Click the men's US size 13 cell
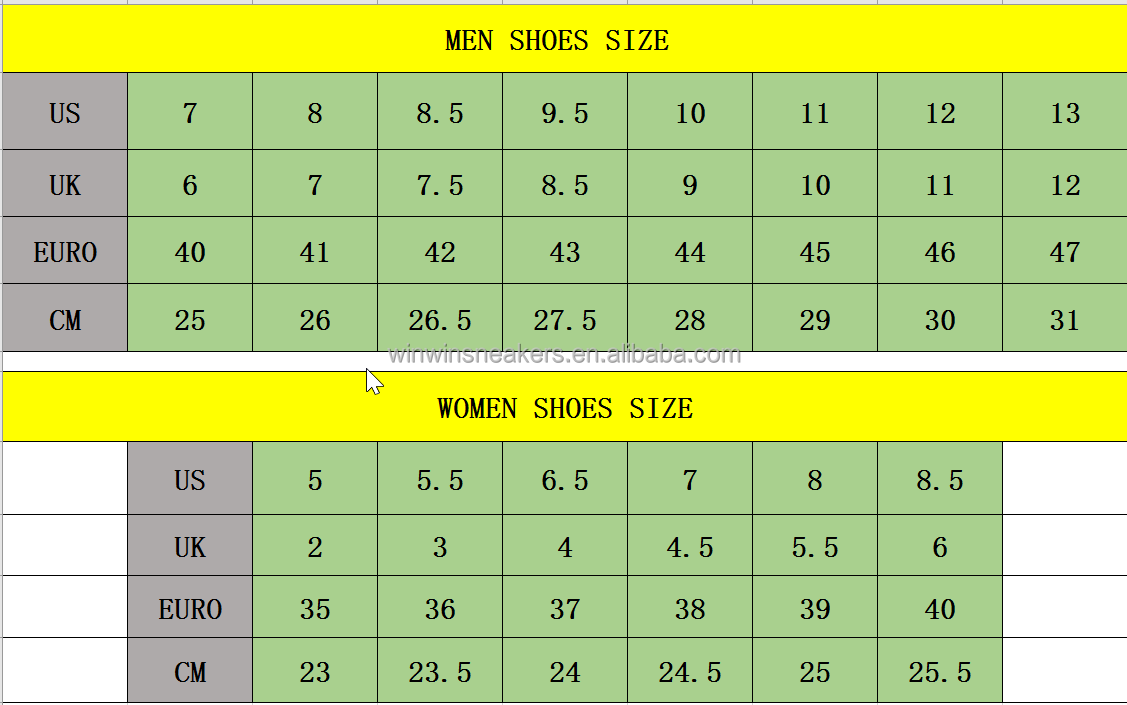Screen dimensions: 1127x705 1065,112
